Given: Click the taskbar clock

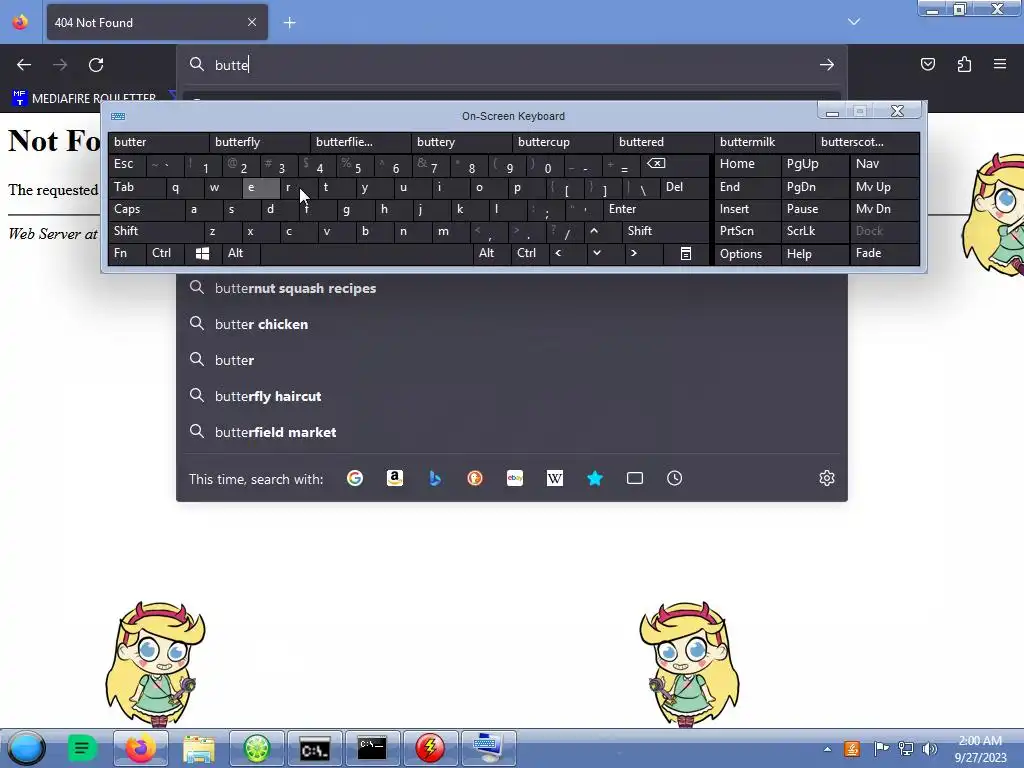Looking at the screenshot, I should coord(980,749).
